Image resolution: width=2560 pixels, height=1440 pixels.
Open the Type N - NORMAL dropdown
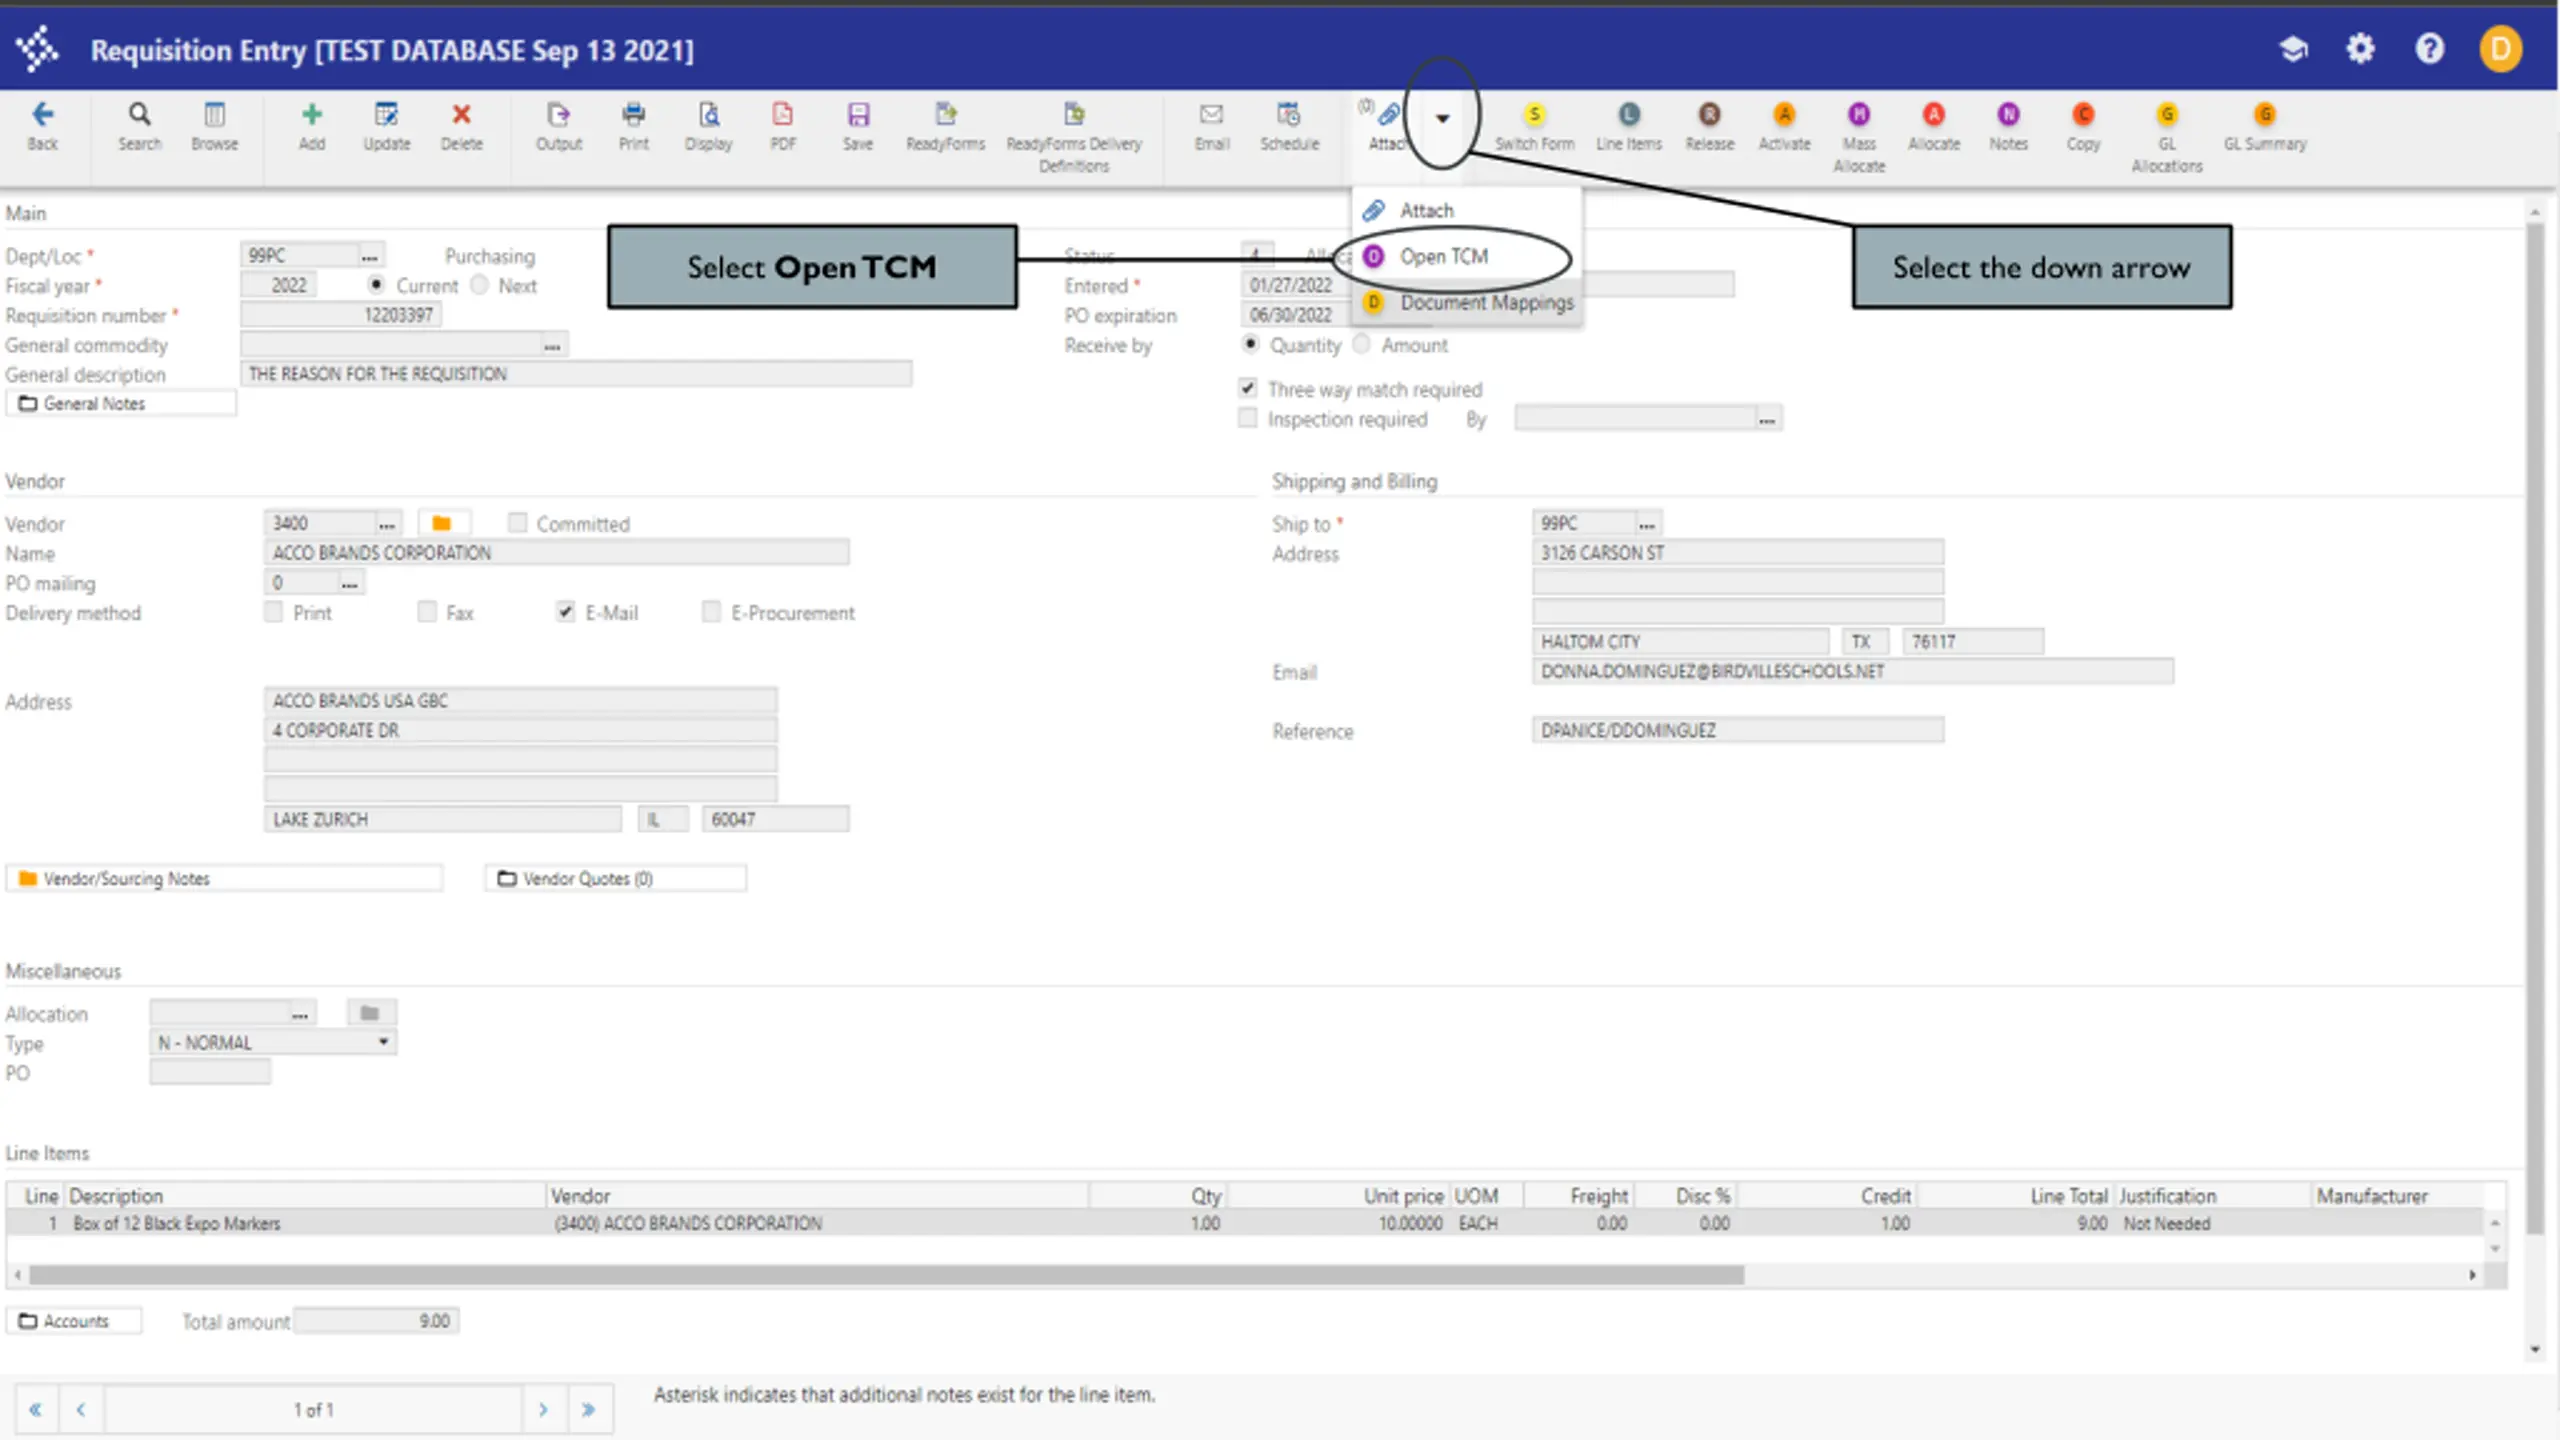click(273, 1042)
